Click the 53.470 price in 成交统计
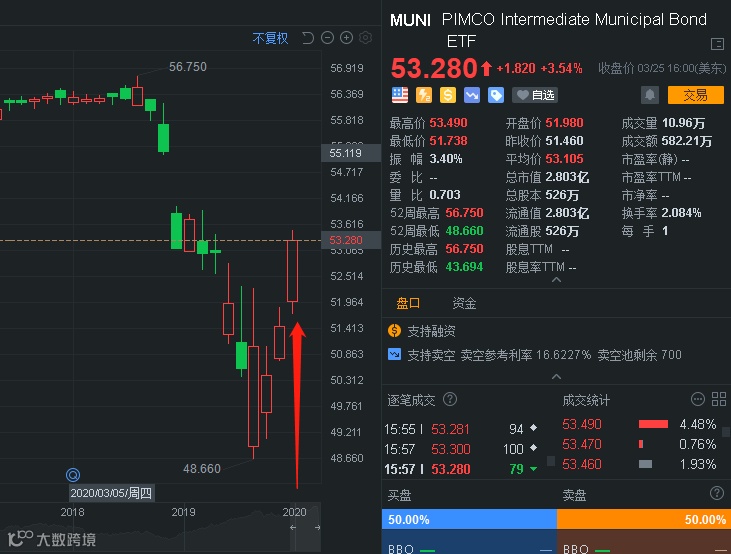Screen dimensions: 731x554 click(x=582, y=444)
